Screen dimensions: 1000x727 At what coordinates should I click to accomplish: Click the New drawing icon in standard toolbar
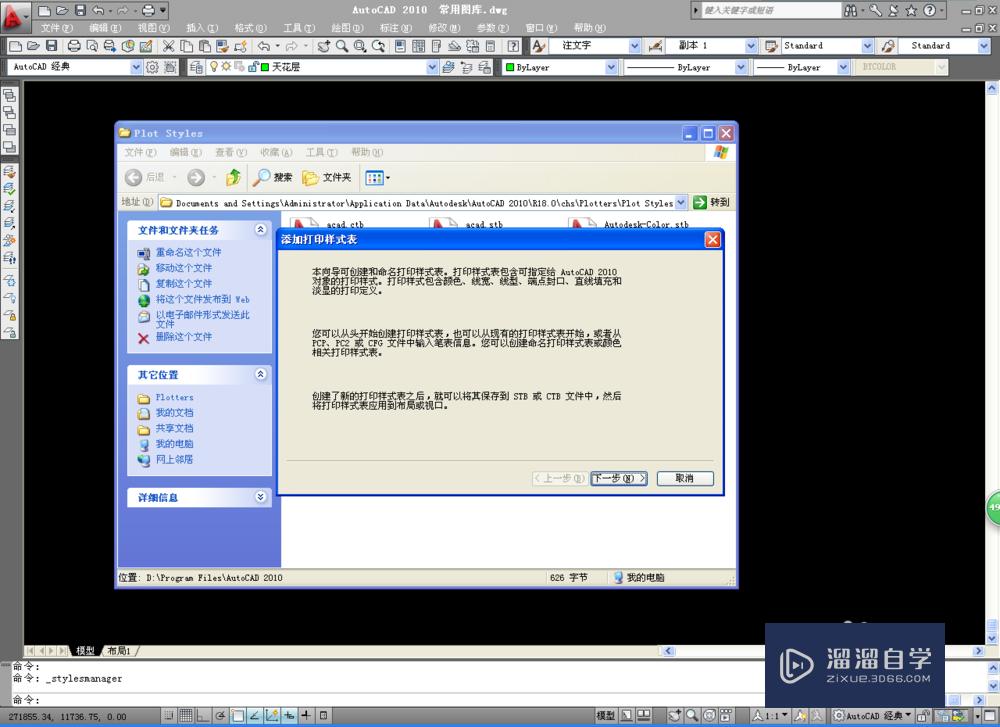click(x=15, y=46)
